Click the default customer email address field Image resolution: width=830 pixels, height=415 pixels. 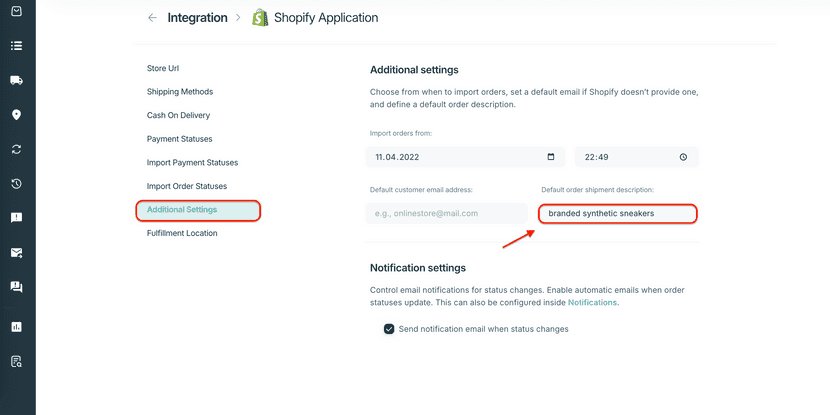pyautogui.click(x=448, y=213)
